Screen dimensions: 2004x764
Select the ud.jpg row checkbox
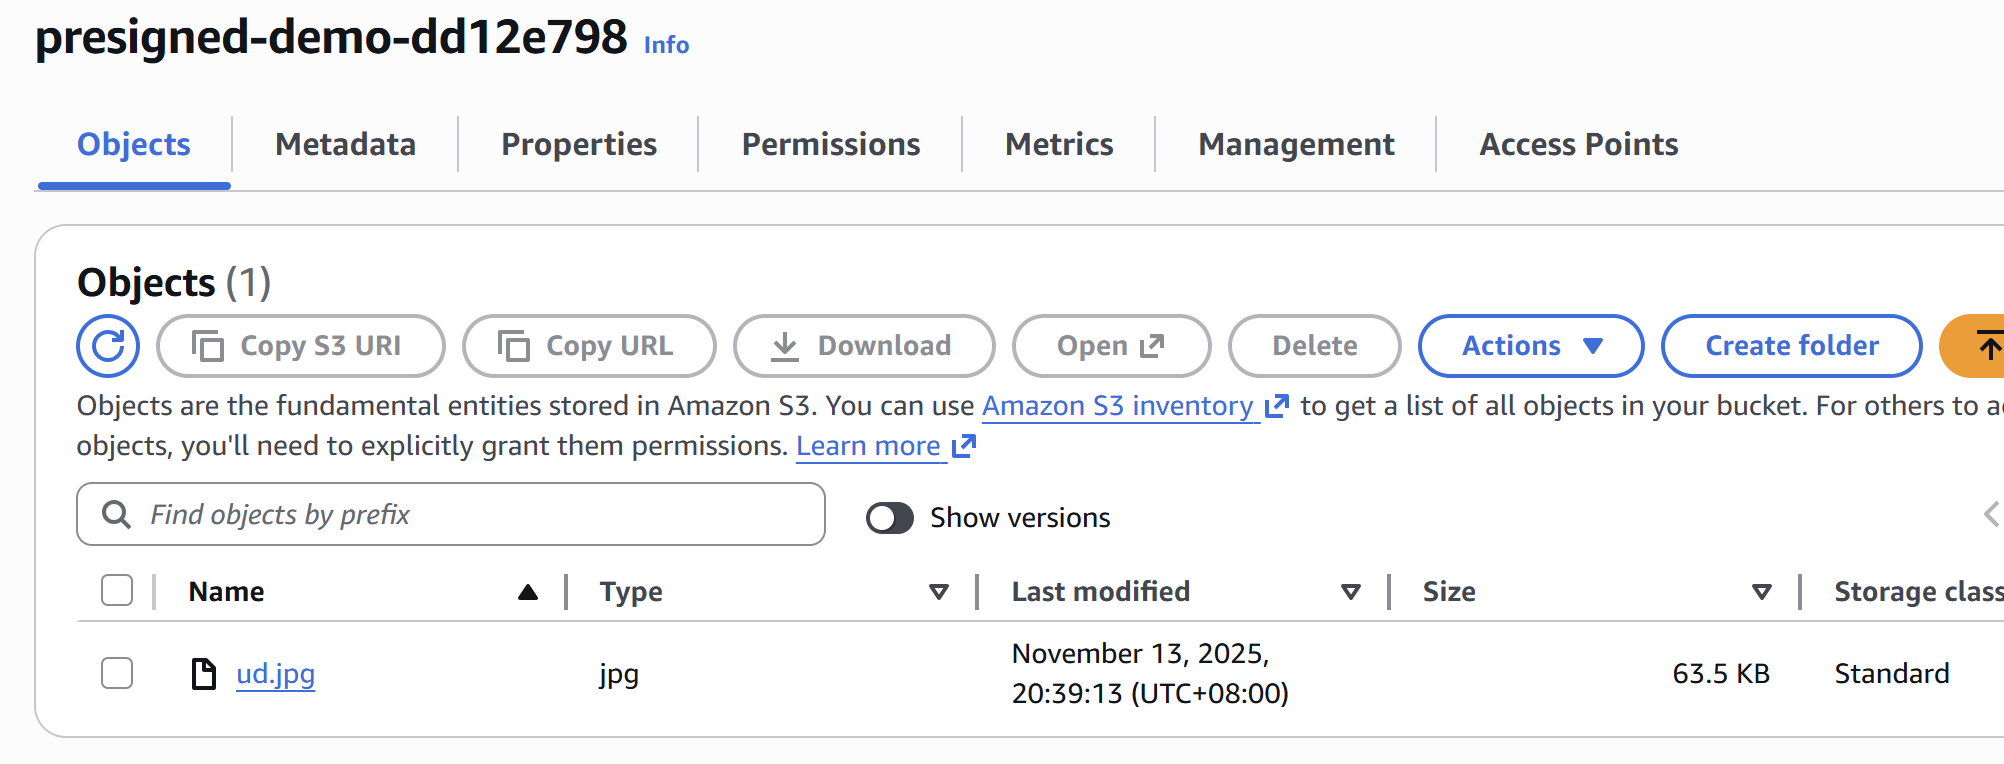117,674
